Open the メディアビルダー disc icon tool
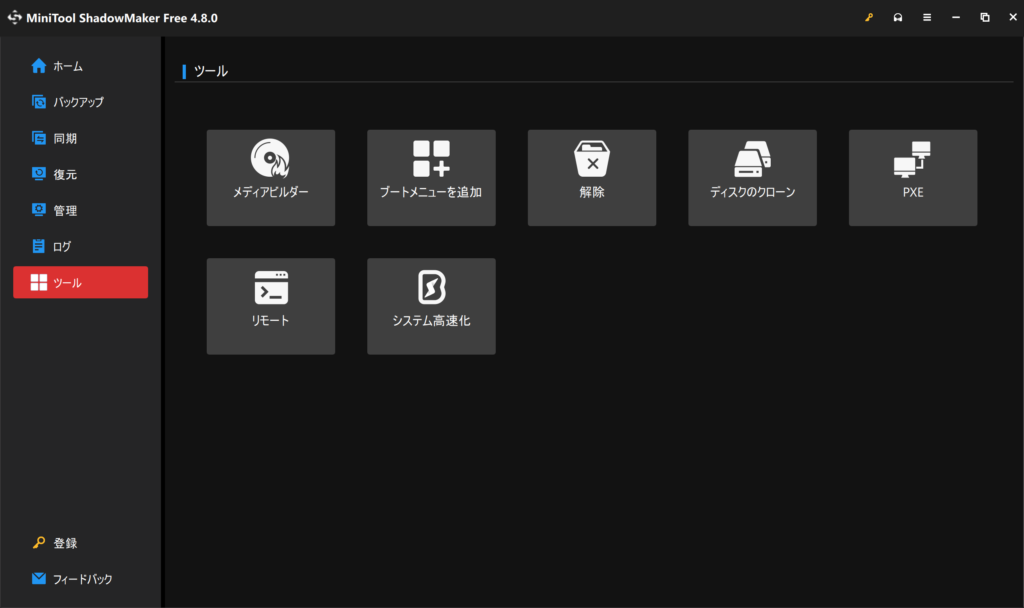The image size is (1024, 608). [270, 159]
